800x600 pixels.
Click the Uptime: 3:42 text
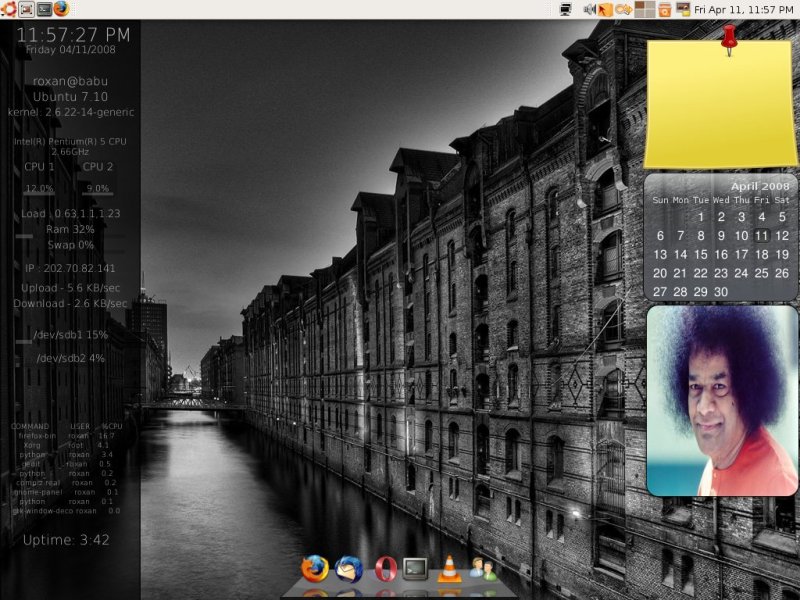66,540
